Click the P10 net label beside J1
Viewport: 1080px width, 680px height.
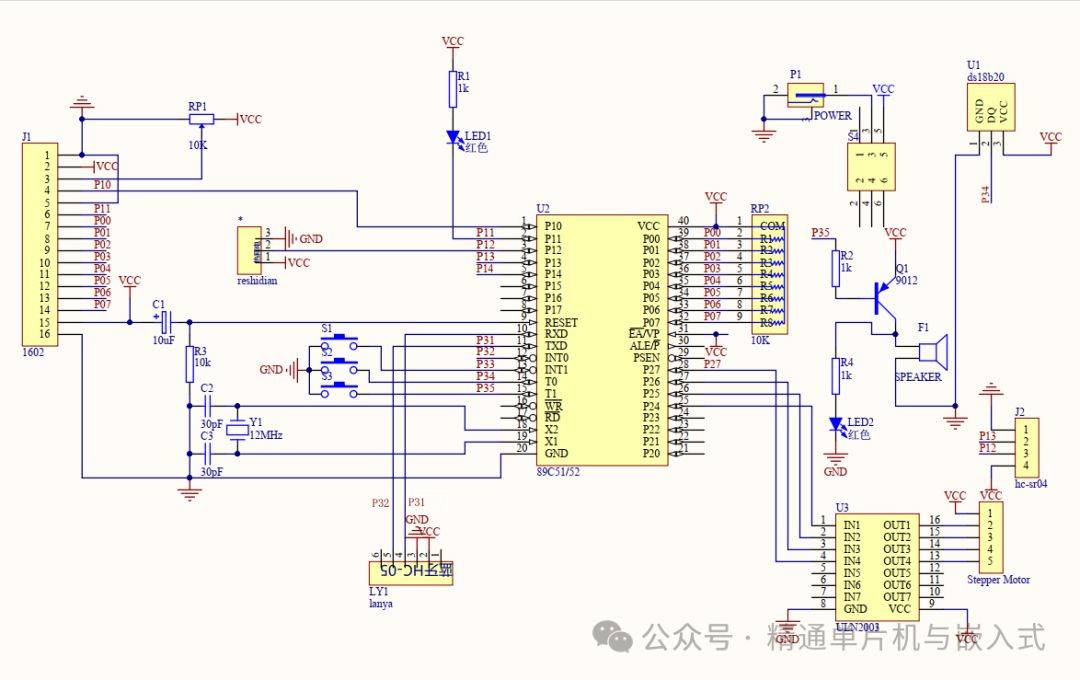(x=102, y=184)
